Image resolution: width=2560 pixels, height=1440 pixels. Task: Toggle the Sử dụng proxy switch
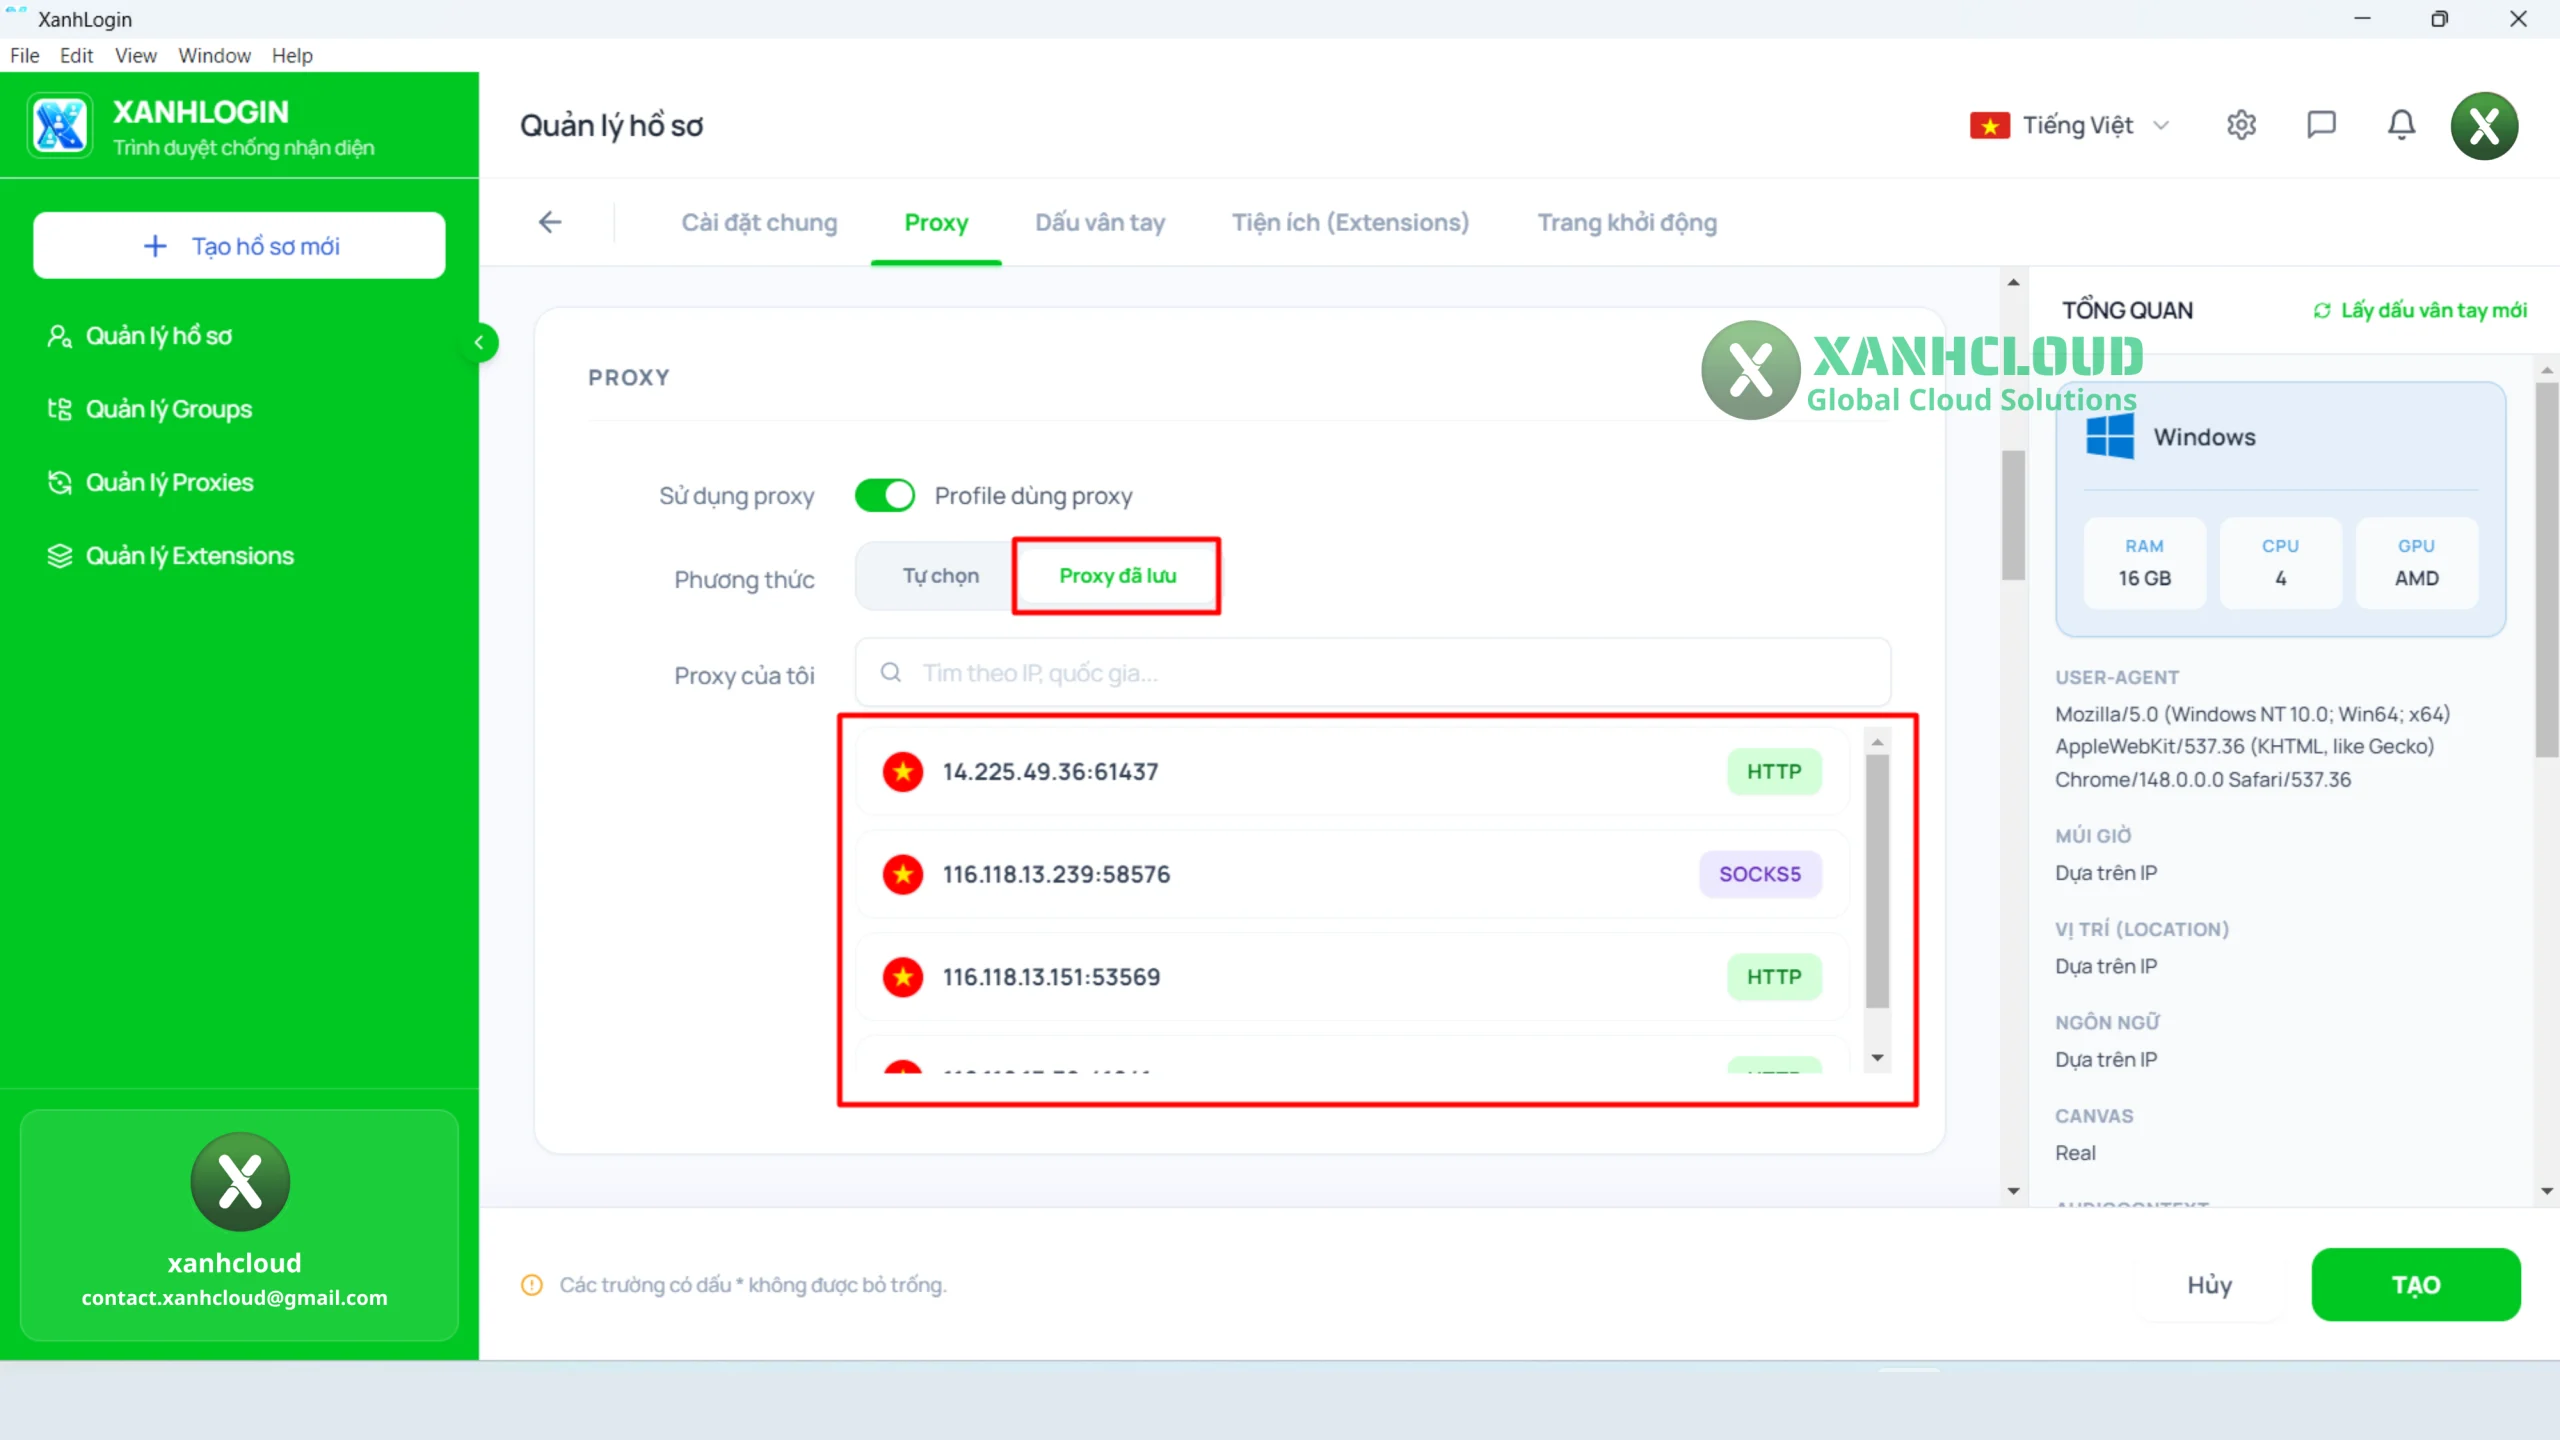885,495
